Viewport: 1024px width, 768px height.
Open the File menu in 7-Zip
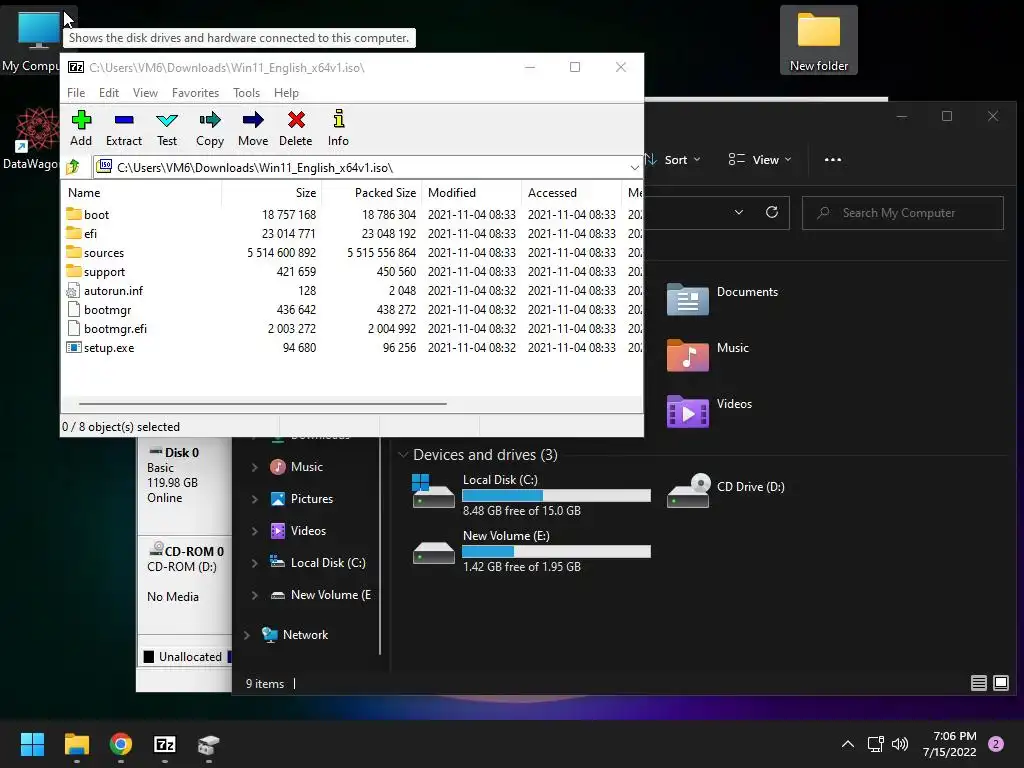point(76,93)
